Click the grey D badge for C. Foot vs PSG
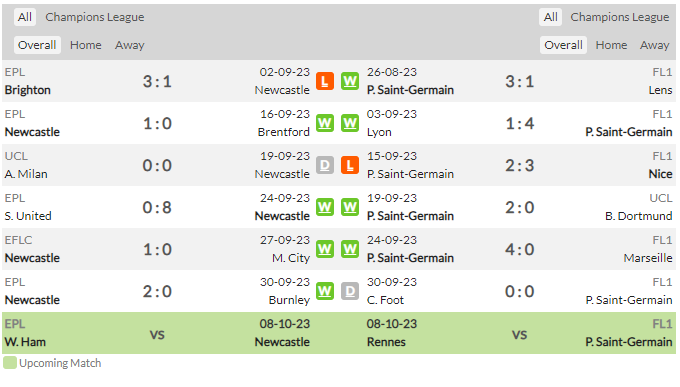Viewport: 680px width, 387px height. pos(350,291)
